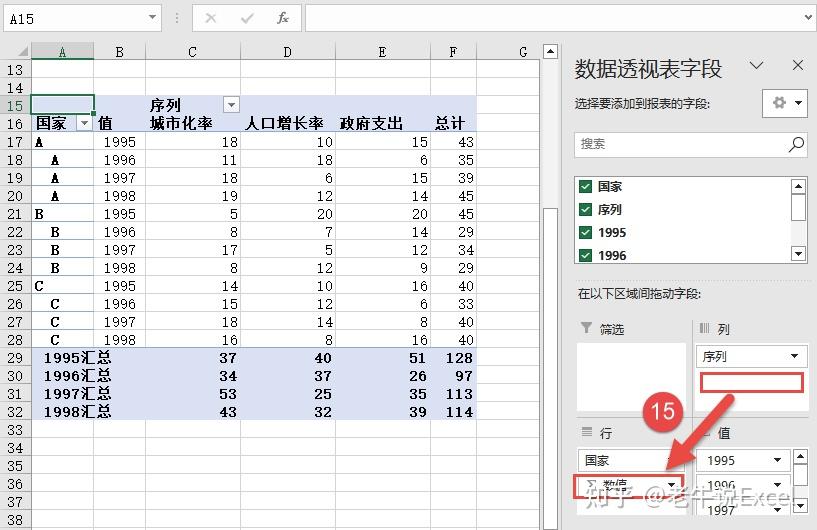Click the formula bar confirm checkmark icon
The width and height of the screenshot is (817, 530).
coord(247,19)
